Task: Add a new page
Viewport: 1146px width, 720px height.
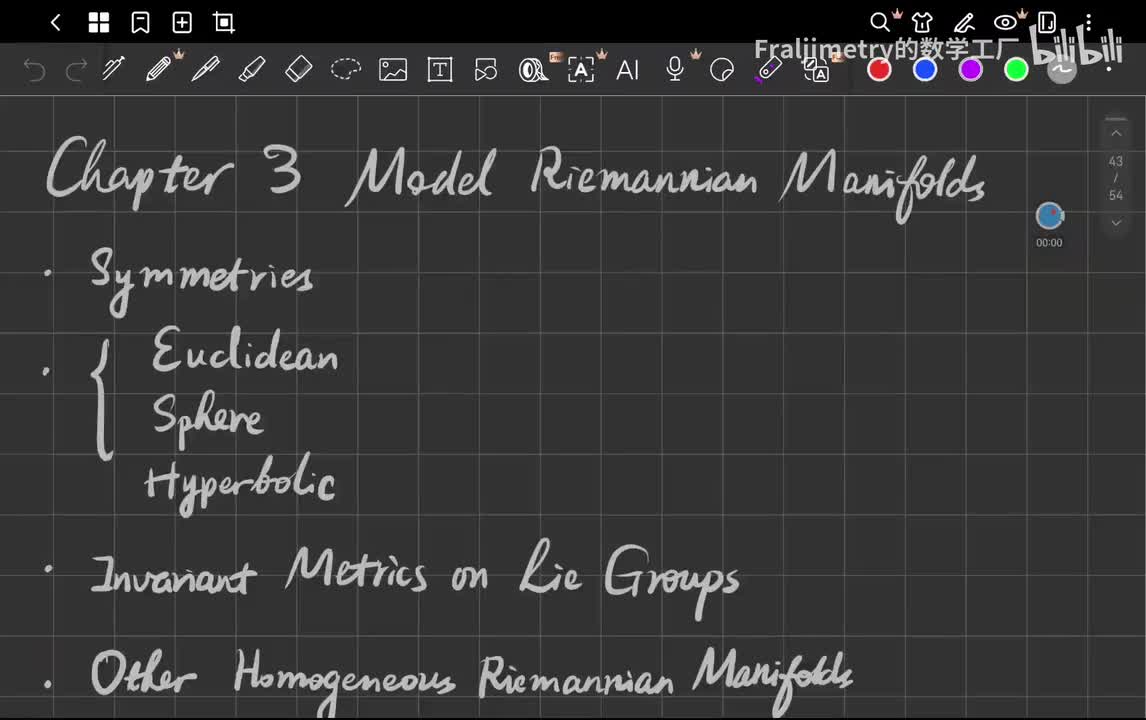Action: [182, 23]
